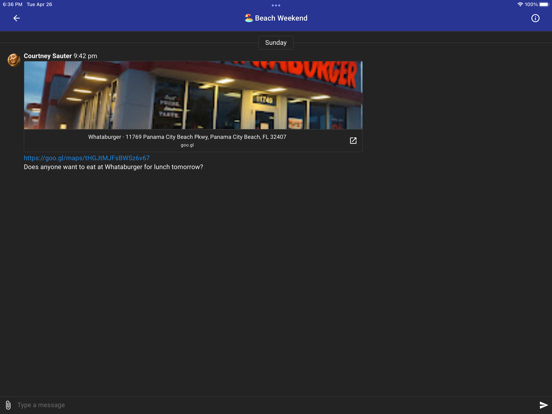Screen dimensions: 552x414
Task: Tap the goo.gl source label
Action: 187,145
